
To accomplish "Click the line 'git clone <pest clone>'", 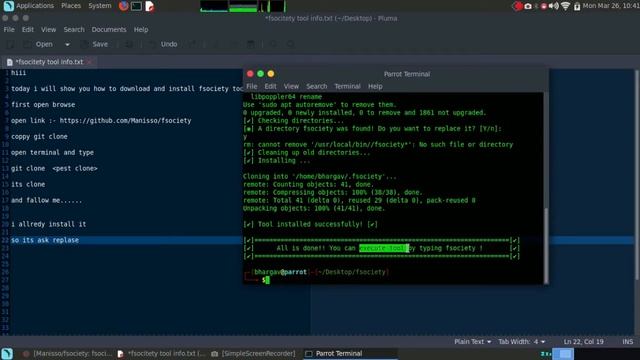I will coord(54,168).
